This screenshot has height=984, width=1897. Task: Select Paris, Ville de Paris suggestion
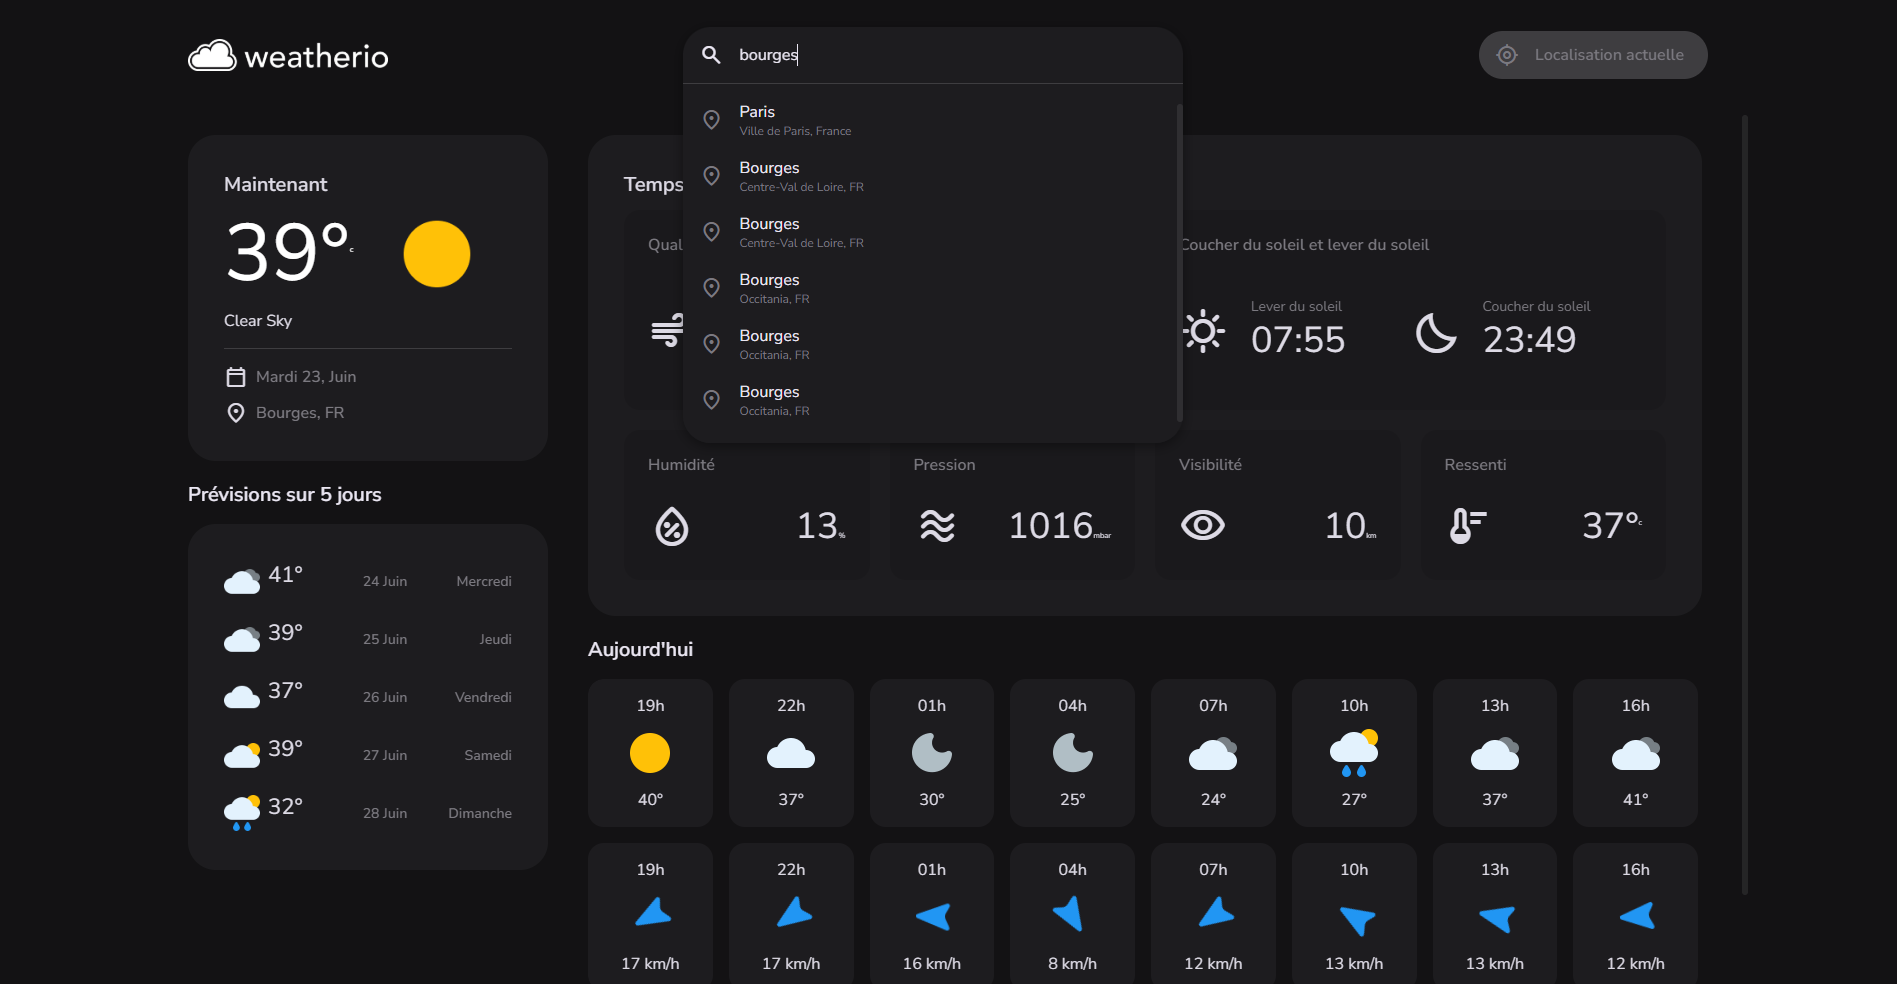point(931,120)
